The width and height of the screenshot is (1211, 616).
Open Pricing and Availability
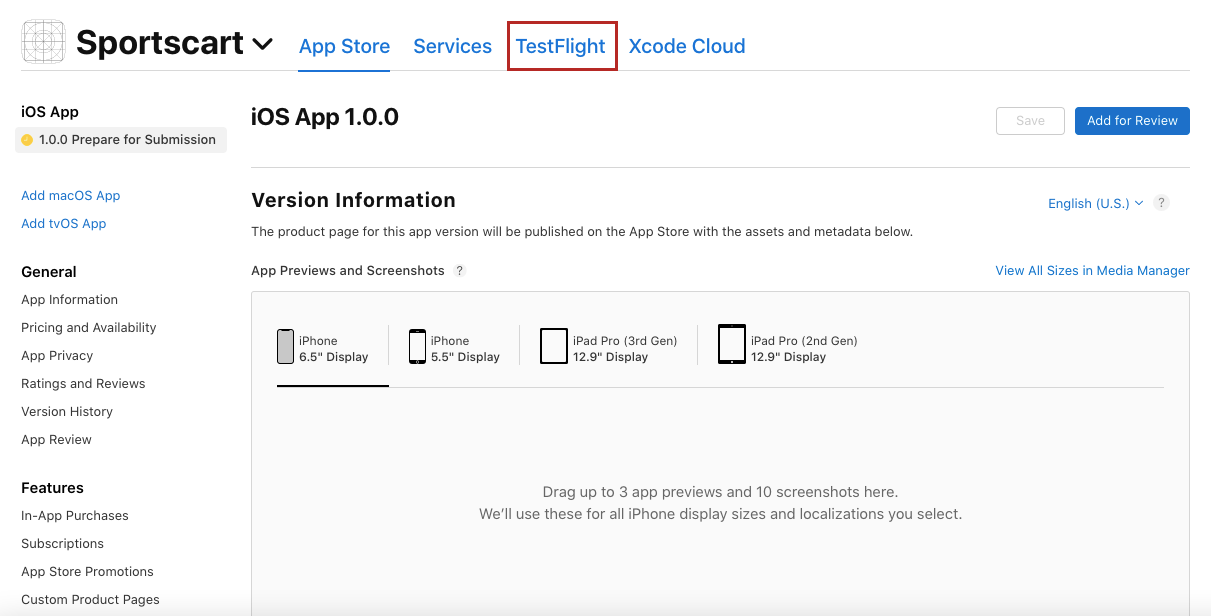[89, 328]
